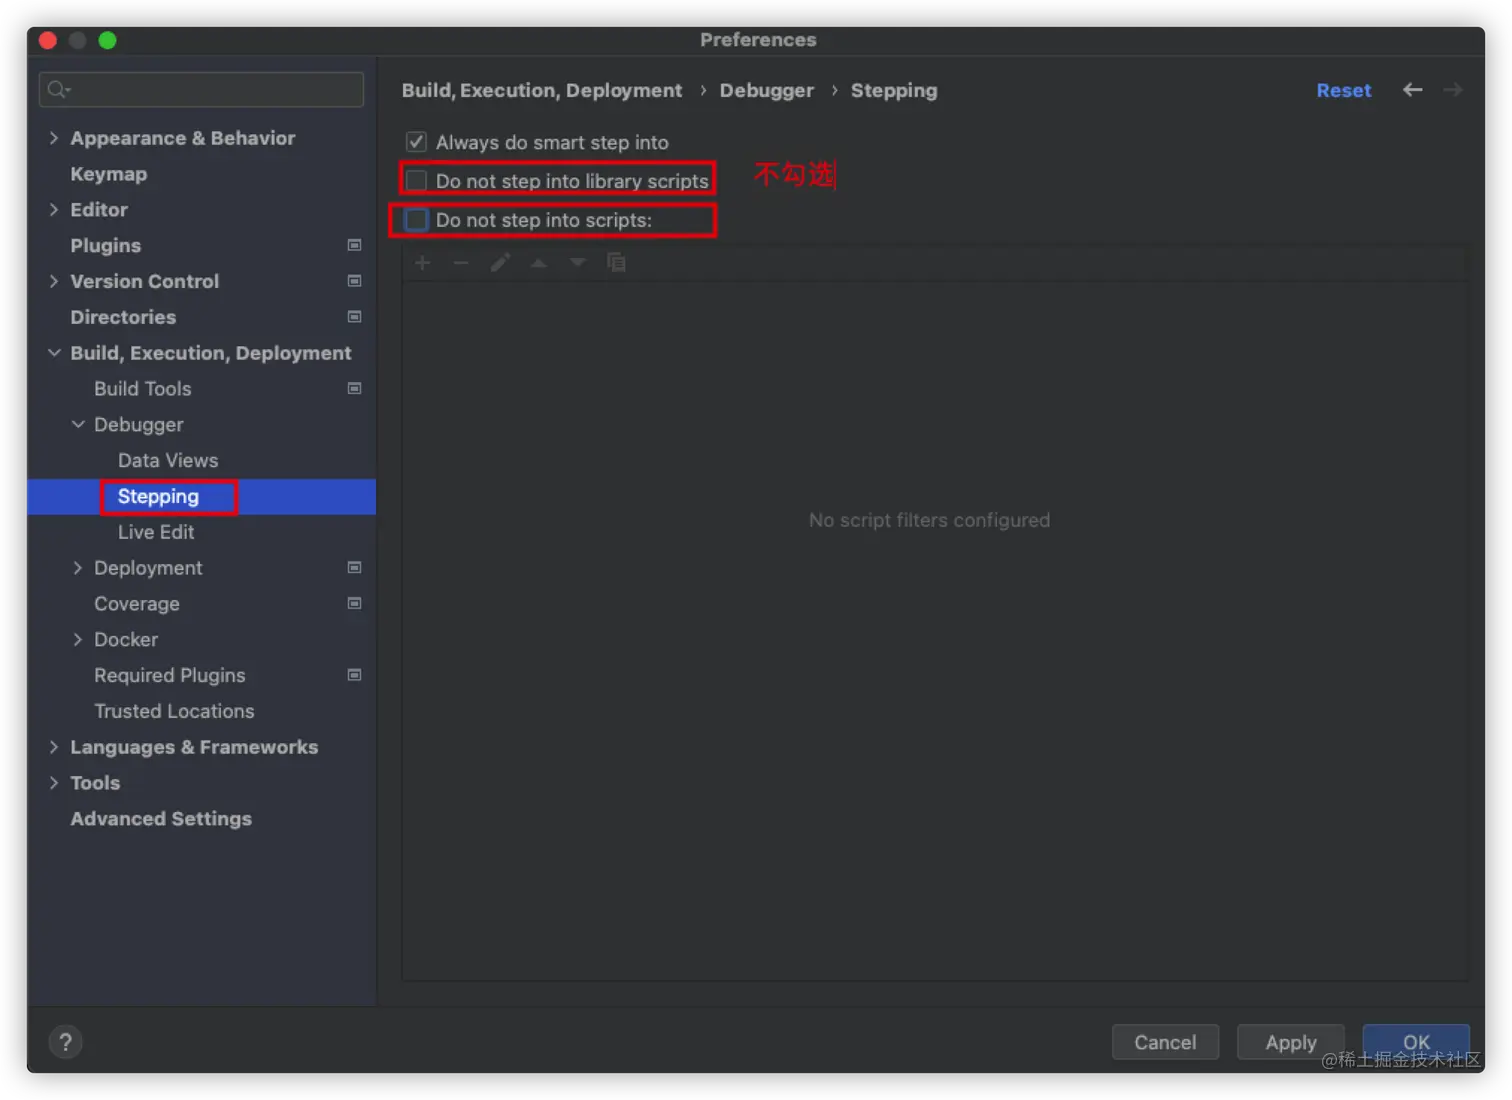
Task: Click the Reset link
Action: (1343, 90)
